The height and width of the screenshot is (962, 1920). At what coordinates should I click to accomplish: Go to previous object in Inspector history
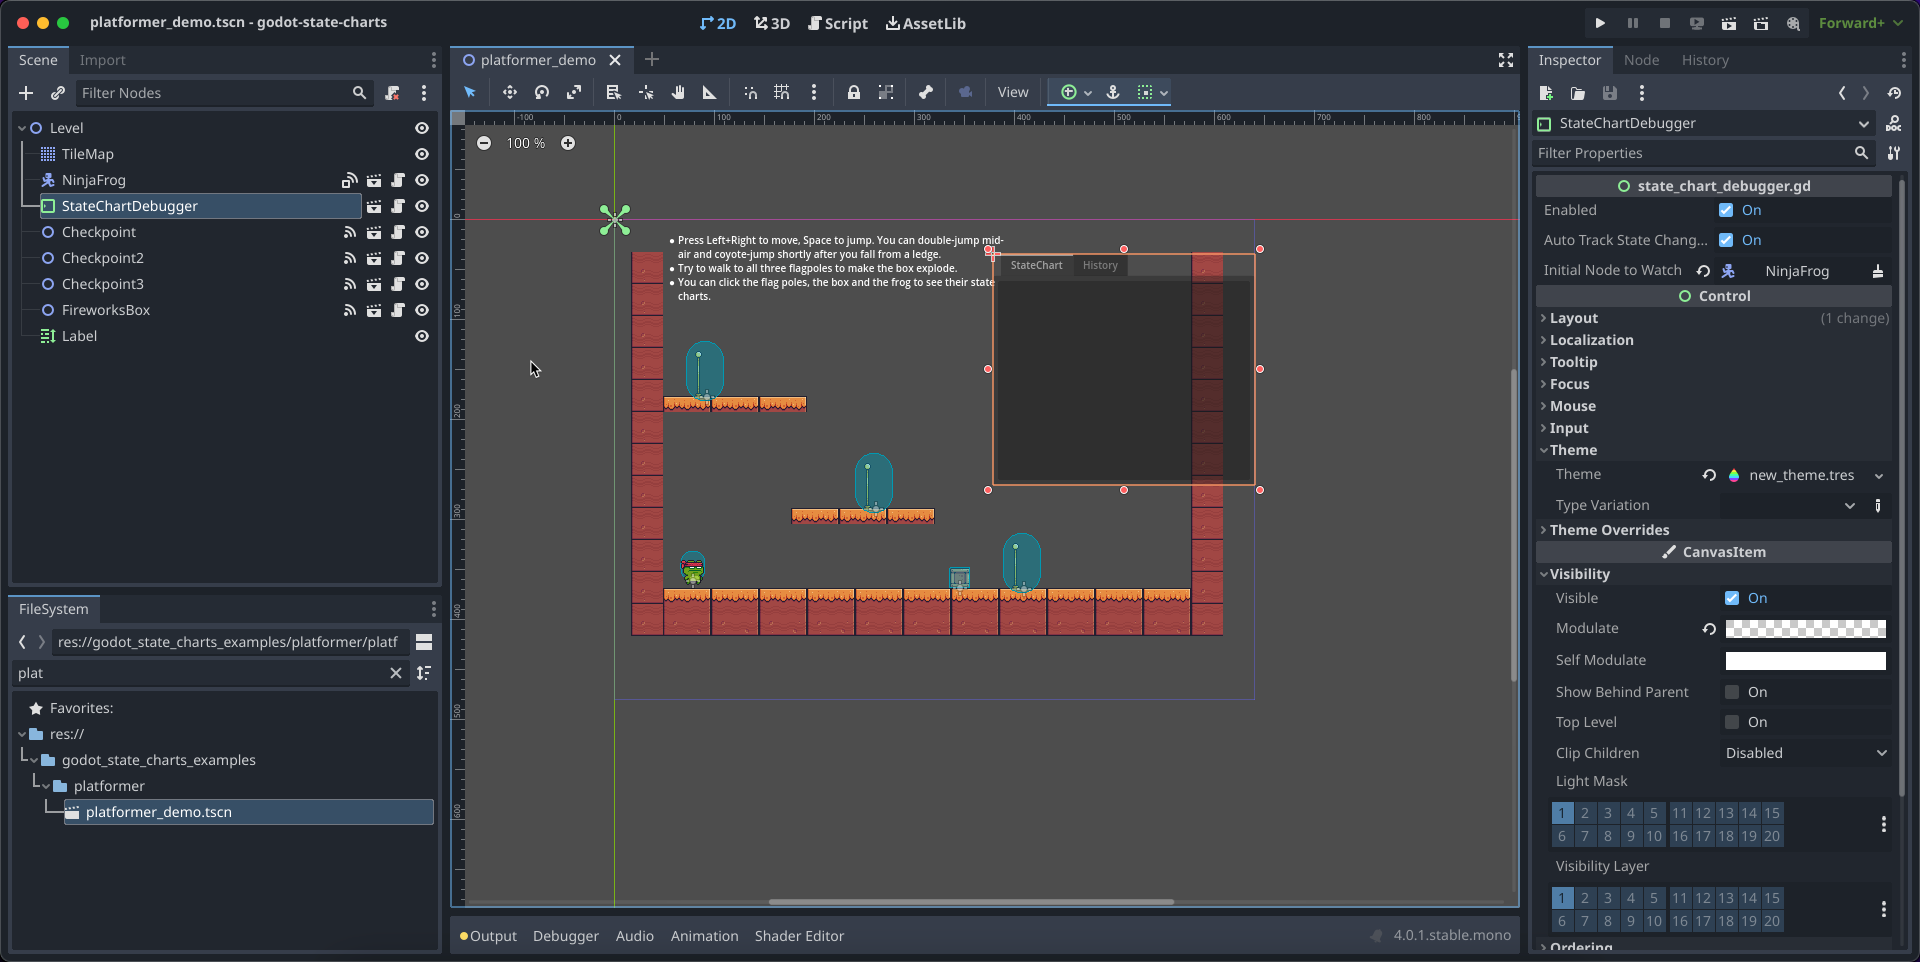pos(1842,93)
